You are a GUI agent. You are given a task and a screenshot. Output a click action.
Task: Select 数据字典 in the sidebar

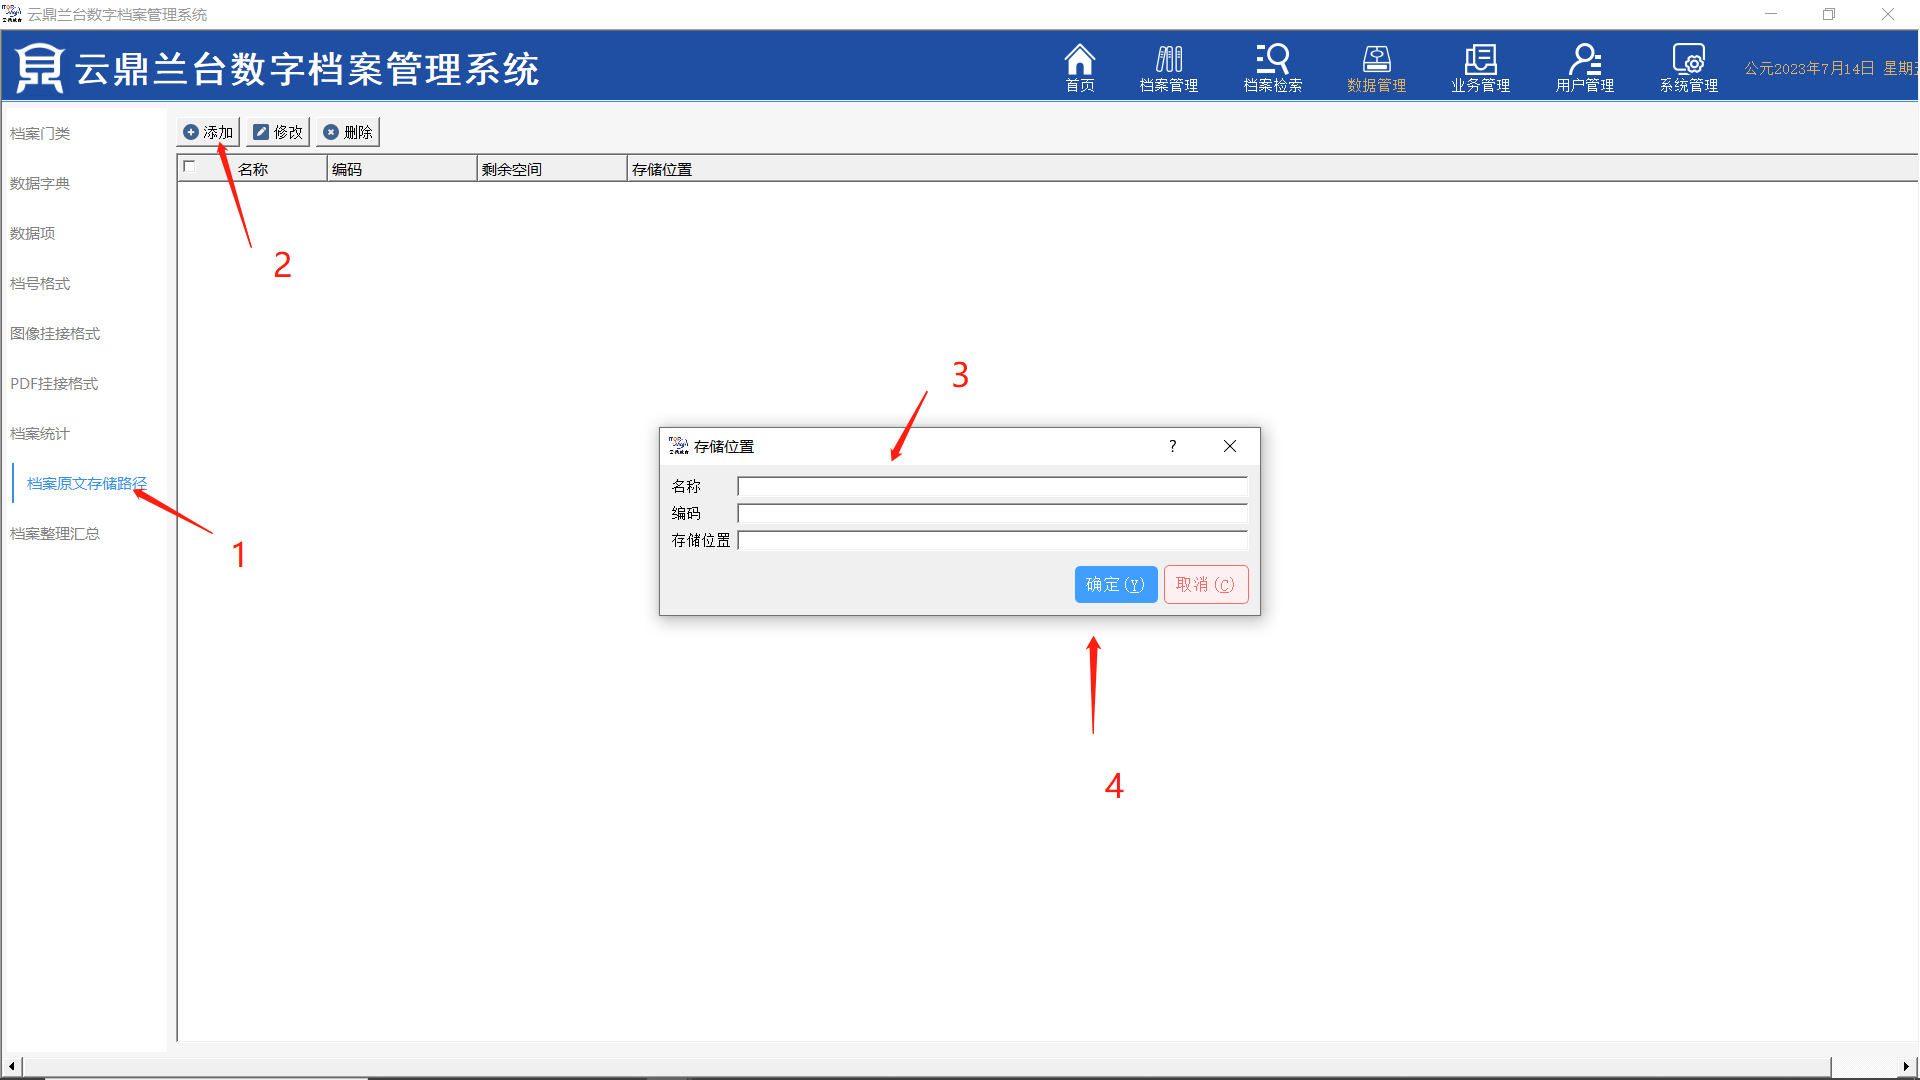(x=40, y=183)
